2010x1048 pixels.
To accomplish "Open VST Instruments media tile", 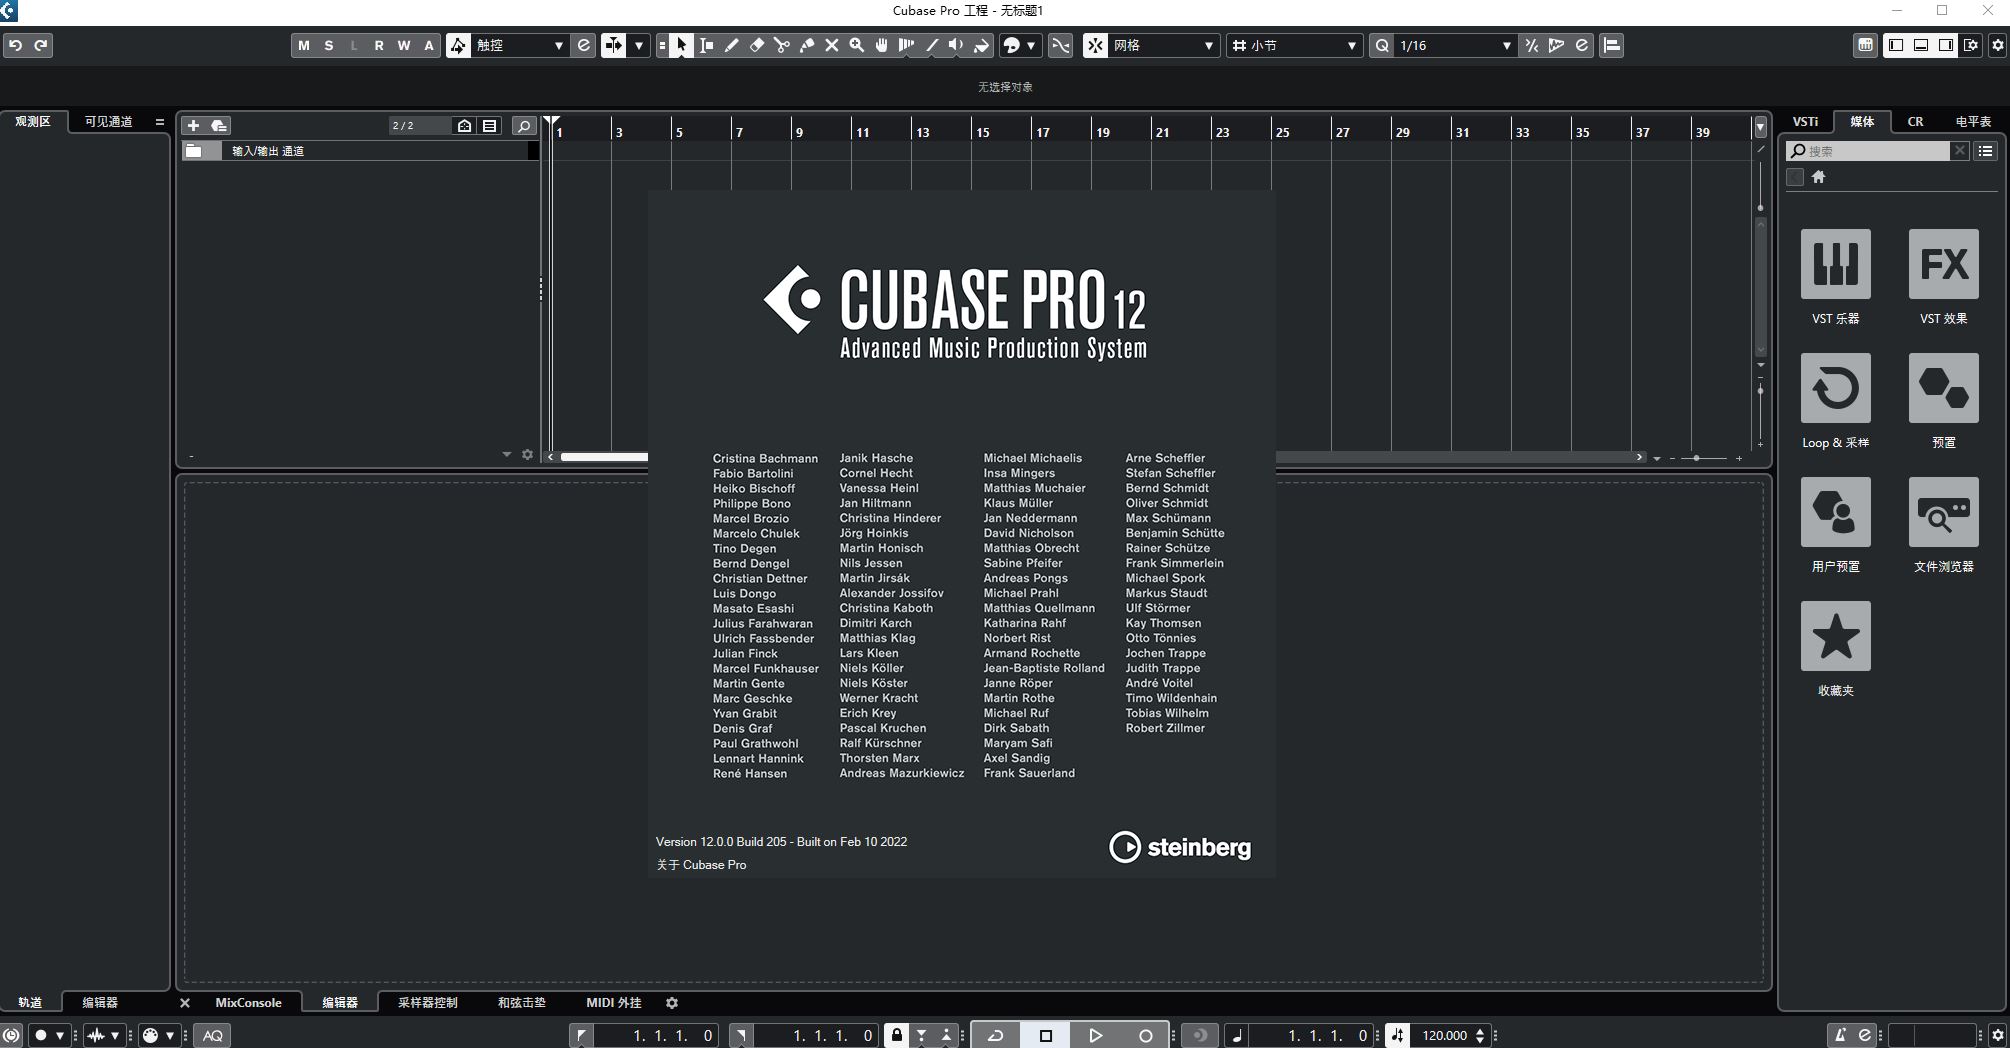I will [x=1835, y=264].
